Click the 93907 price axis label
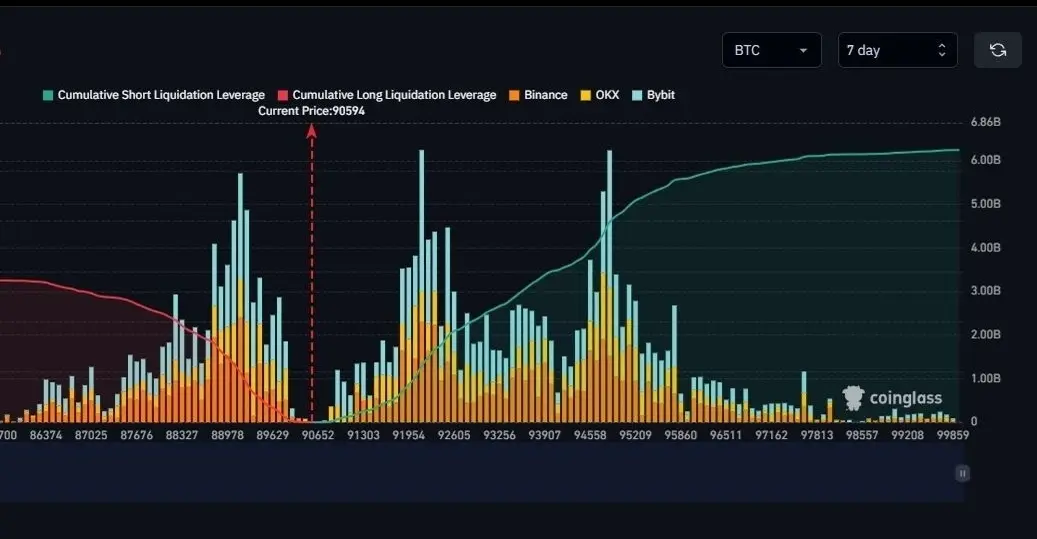1037x539 pixels. pos(545,435)
